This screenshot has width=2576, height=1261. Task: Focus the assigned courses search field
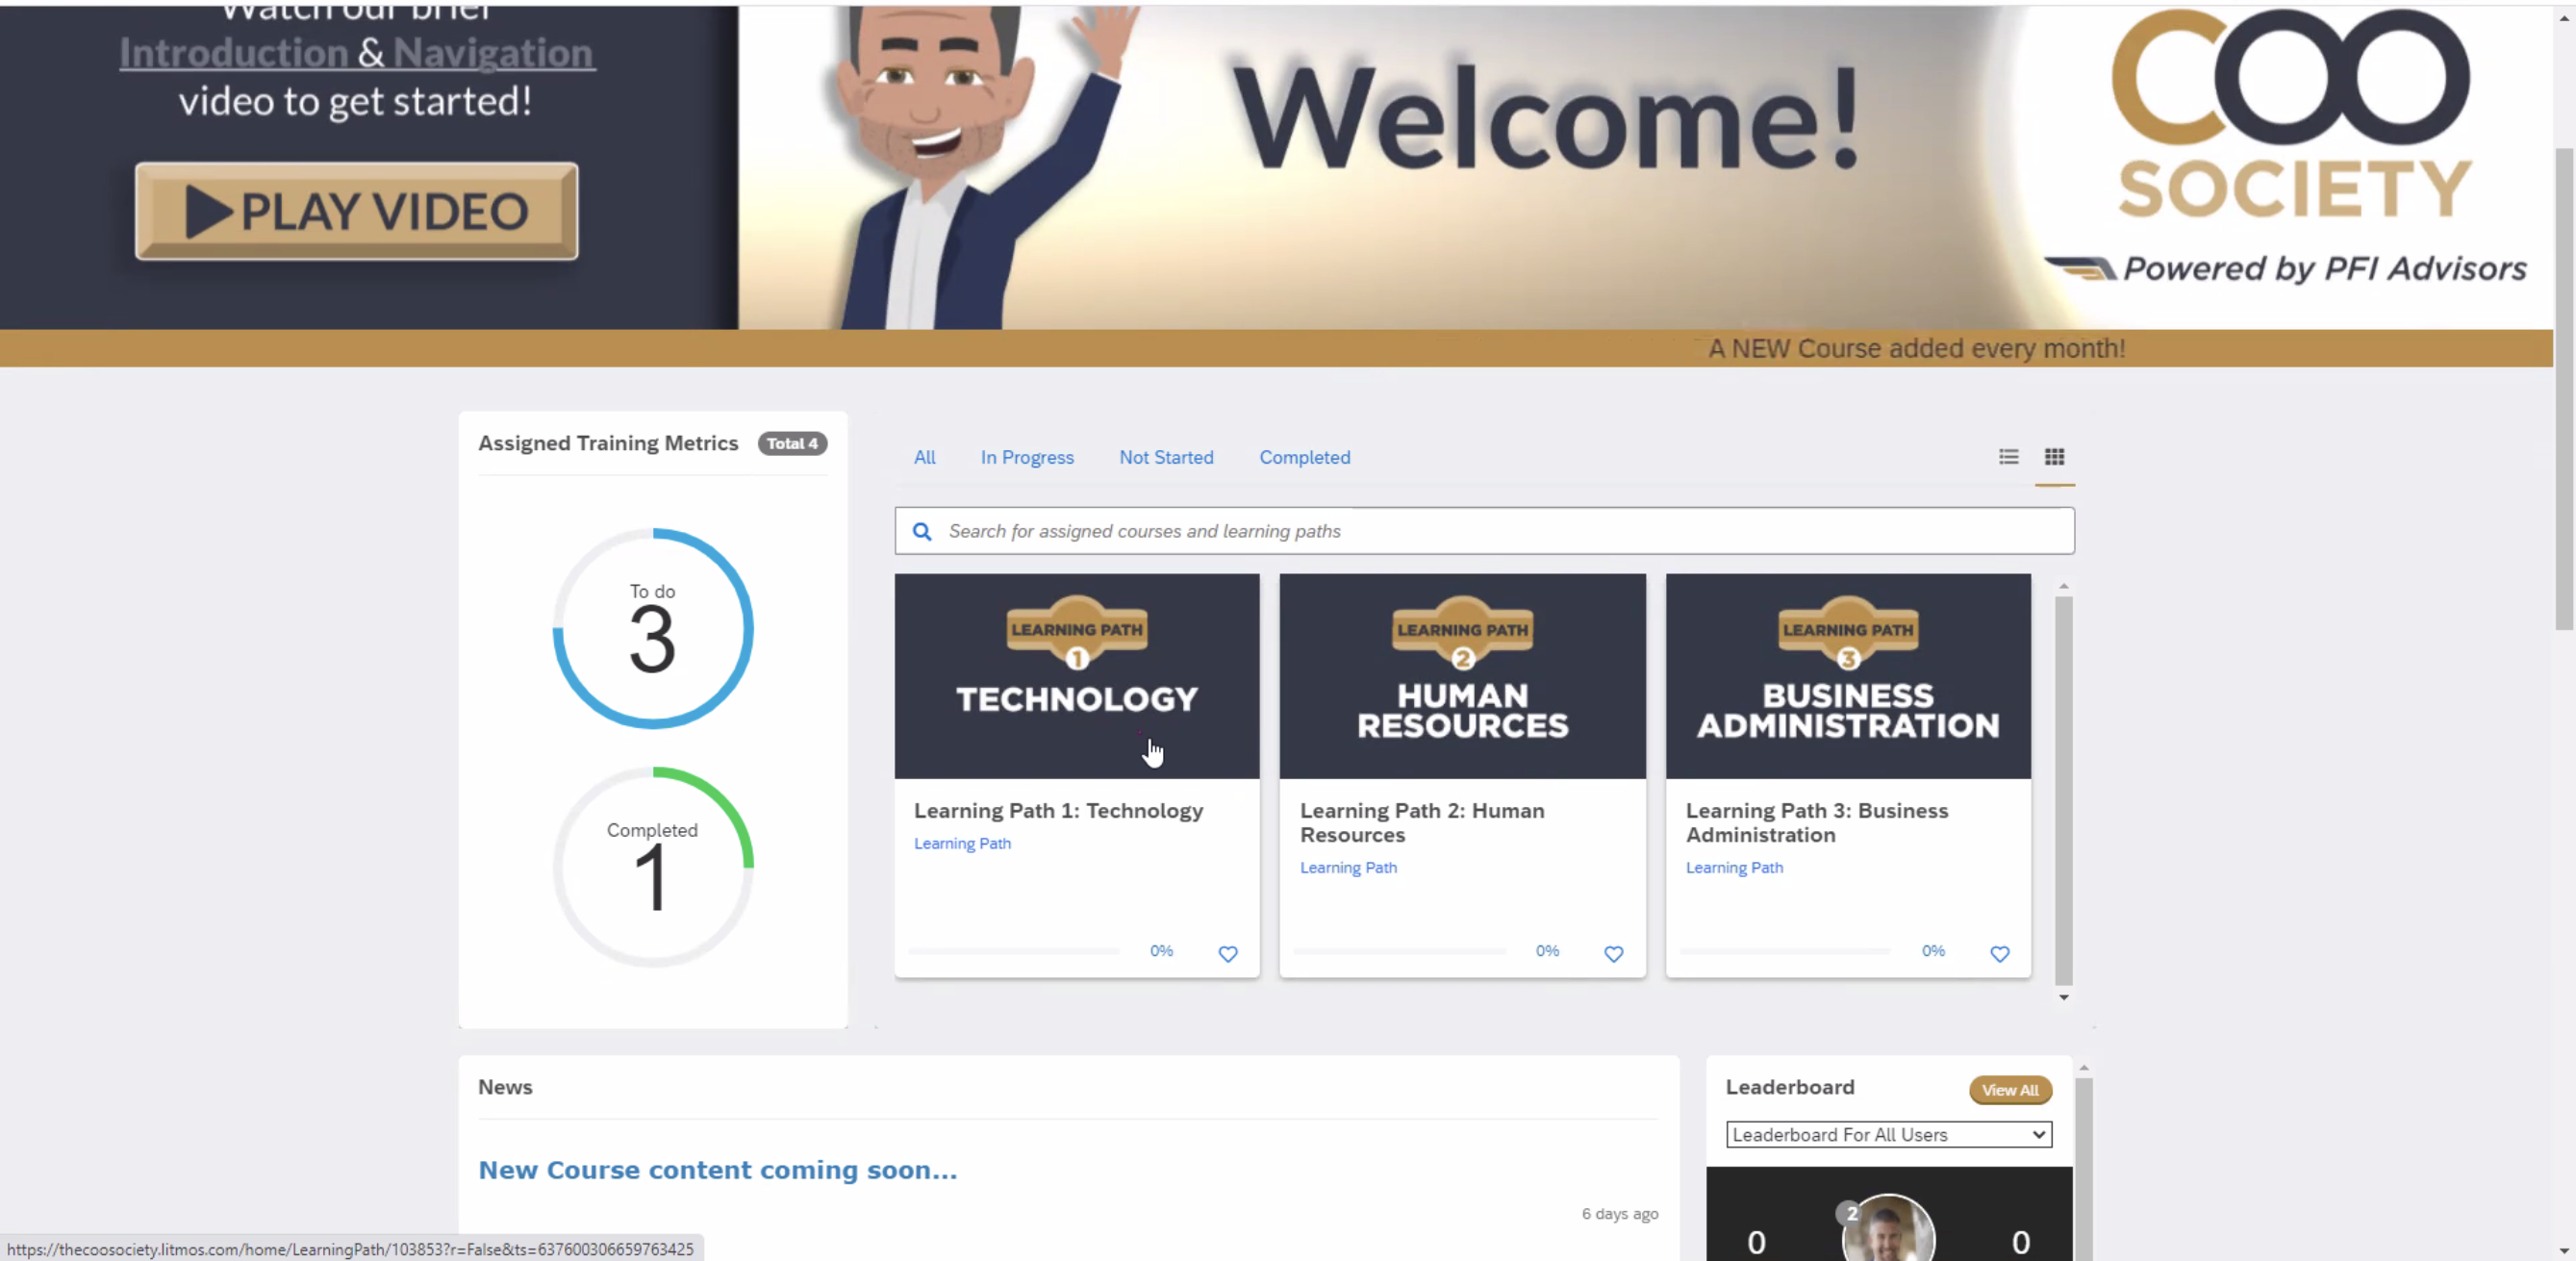(x=1500, y=531)
